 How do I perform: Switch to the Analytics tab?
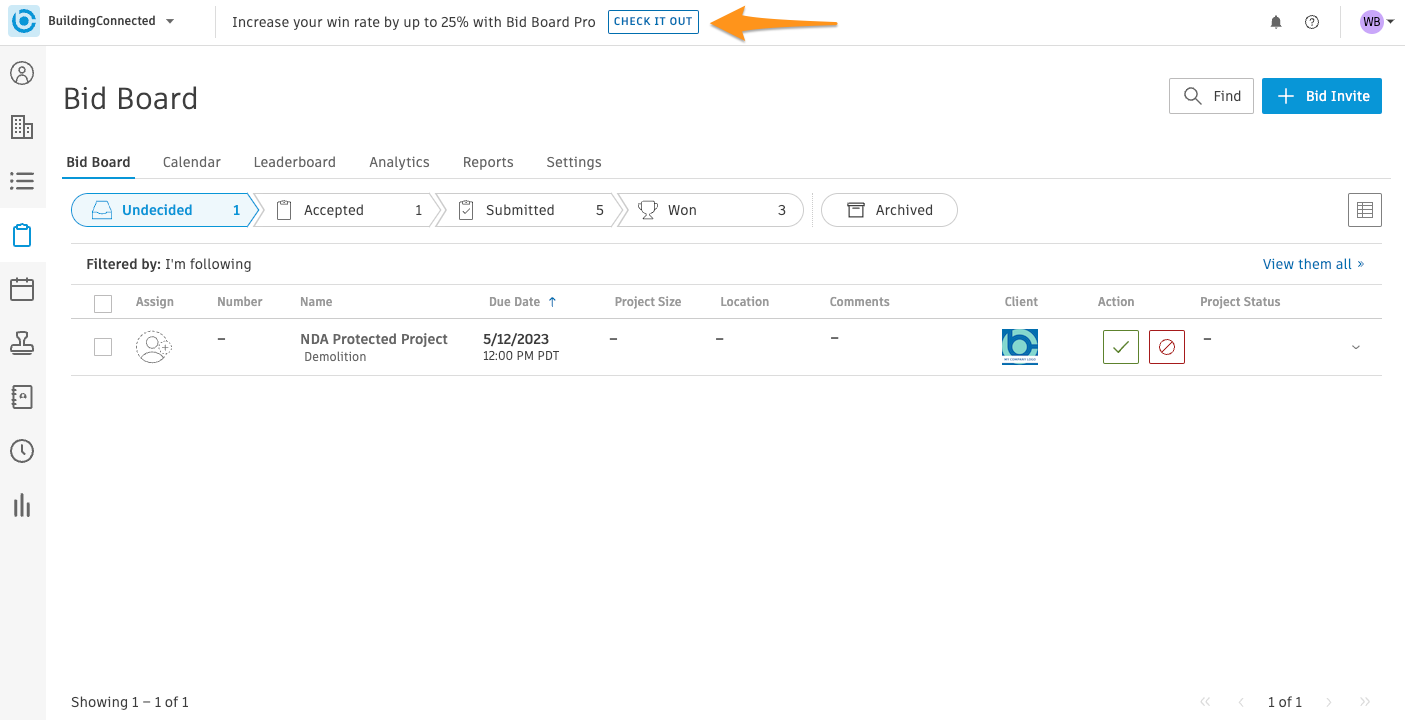tap(399, 162)
